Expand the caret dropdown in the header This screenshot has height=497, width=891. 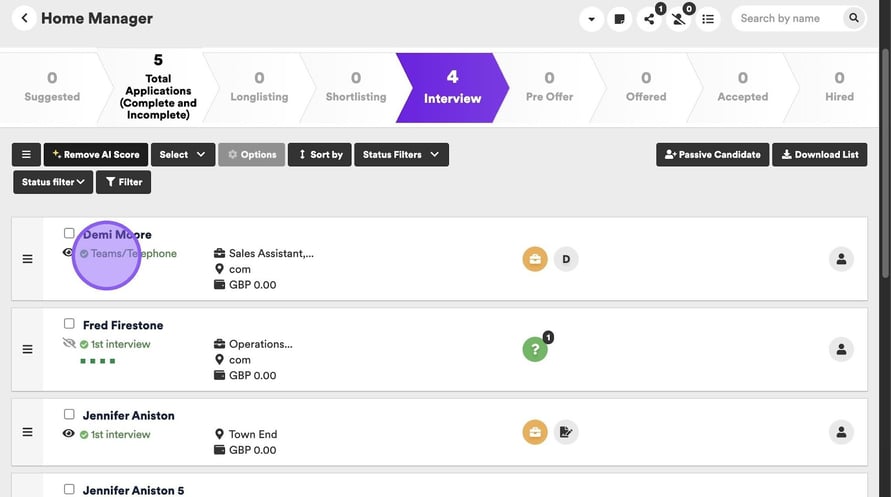tap(591, 19)
